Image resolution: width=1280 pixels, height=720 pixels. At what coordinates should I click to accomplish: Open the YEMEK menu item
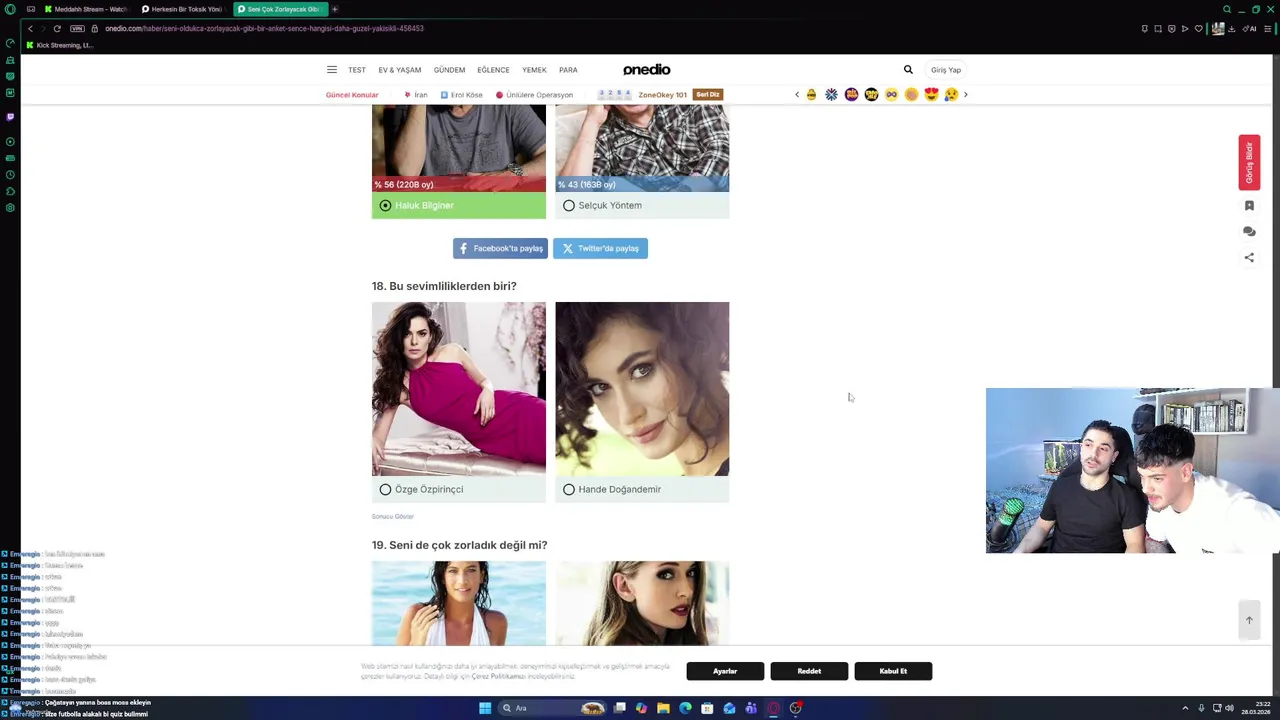534,70
